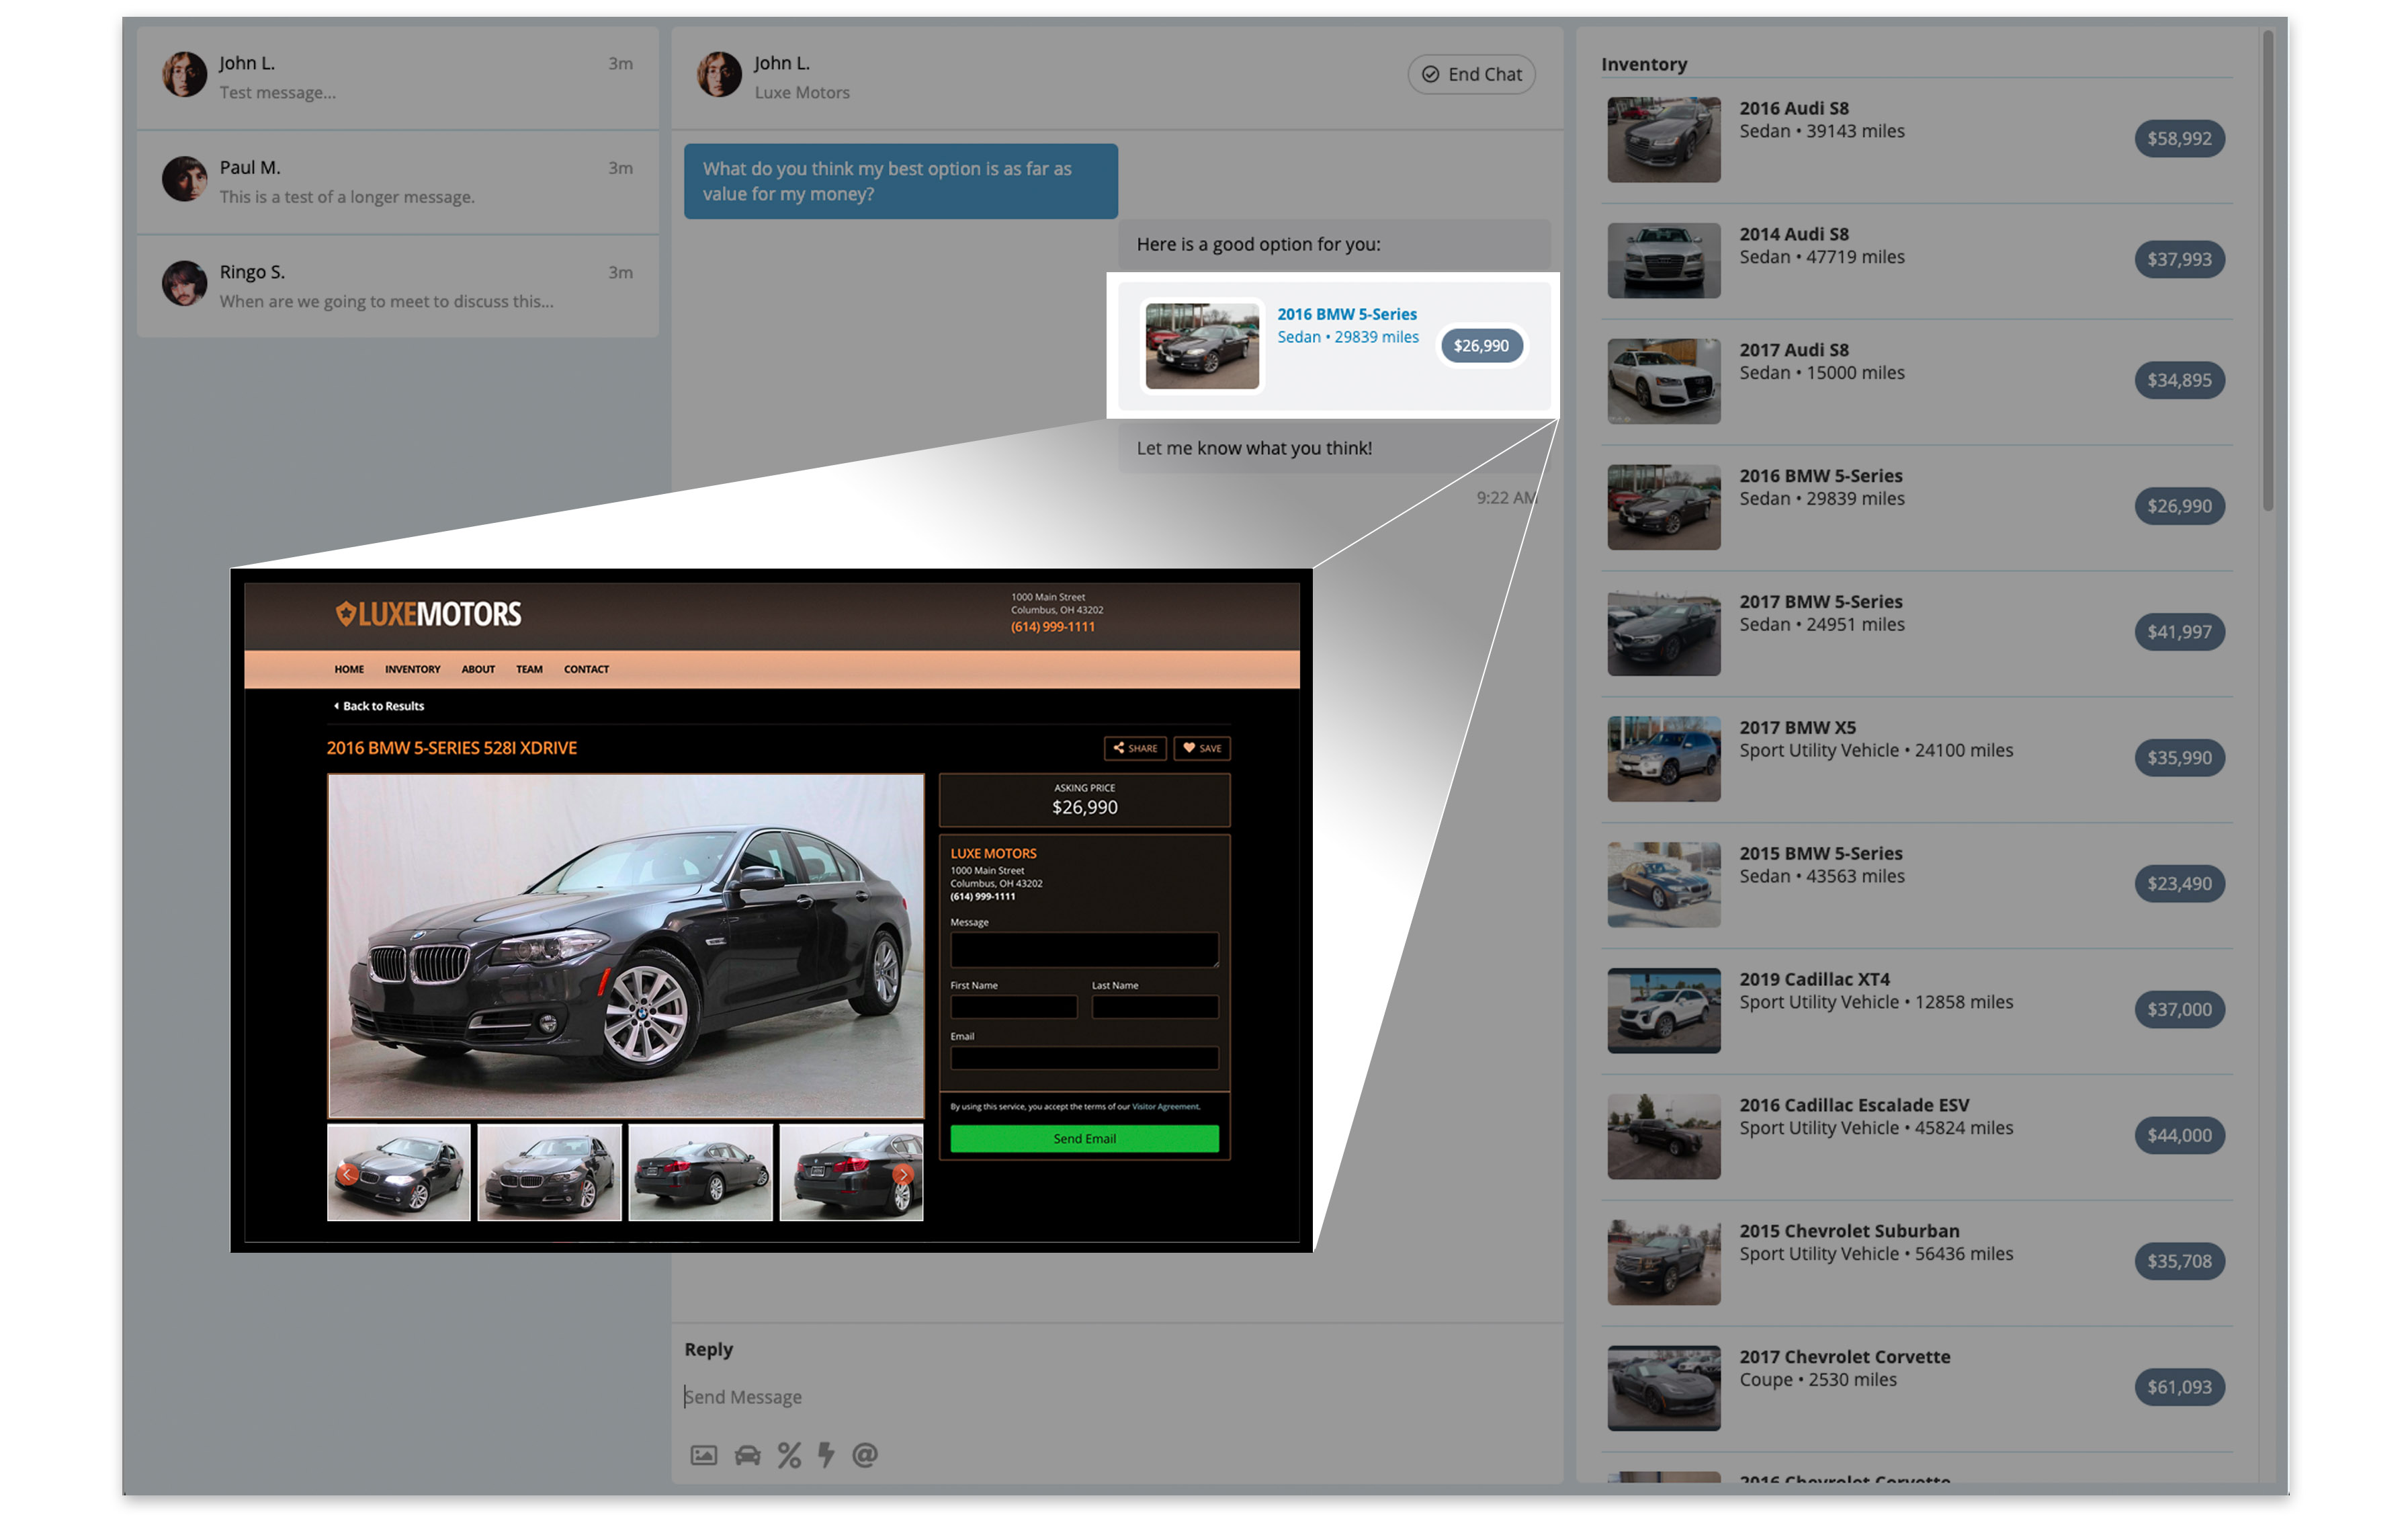Click the $61,093 price badge
Viewport: 2408px width, 1531px height.
pyautogui.click(x=2179, y=1387)
